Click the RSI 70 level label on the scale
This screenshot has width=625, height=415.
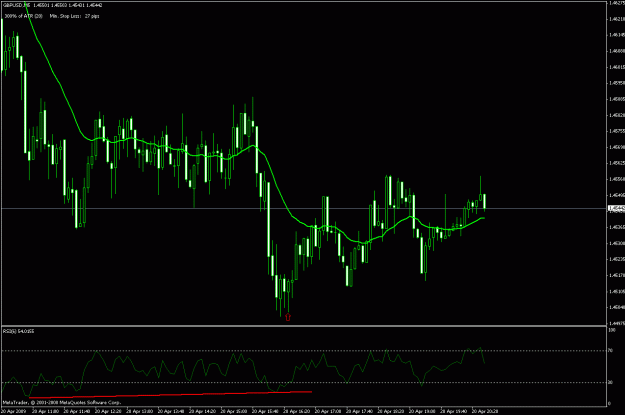click(610, 351)
